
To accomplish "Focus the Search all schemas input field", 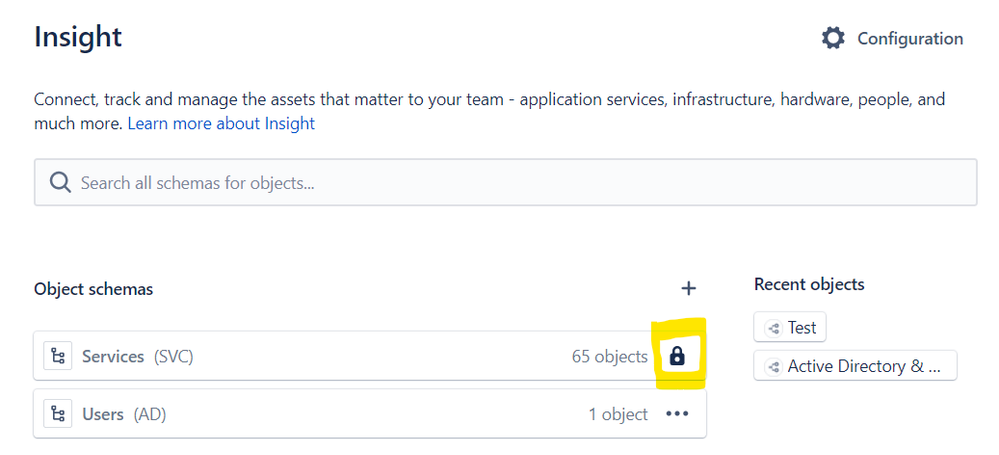I will tap(505, 183).
